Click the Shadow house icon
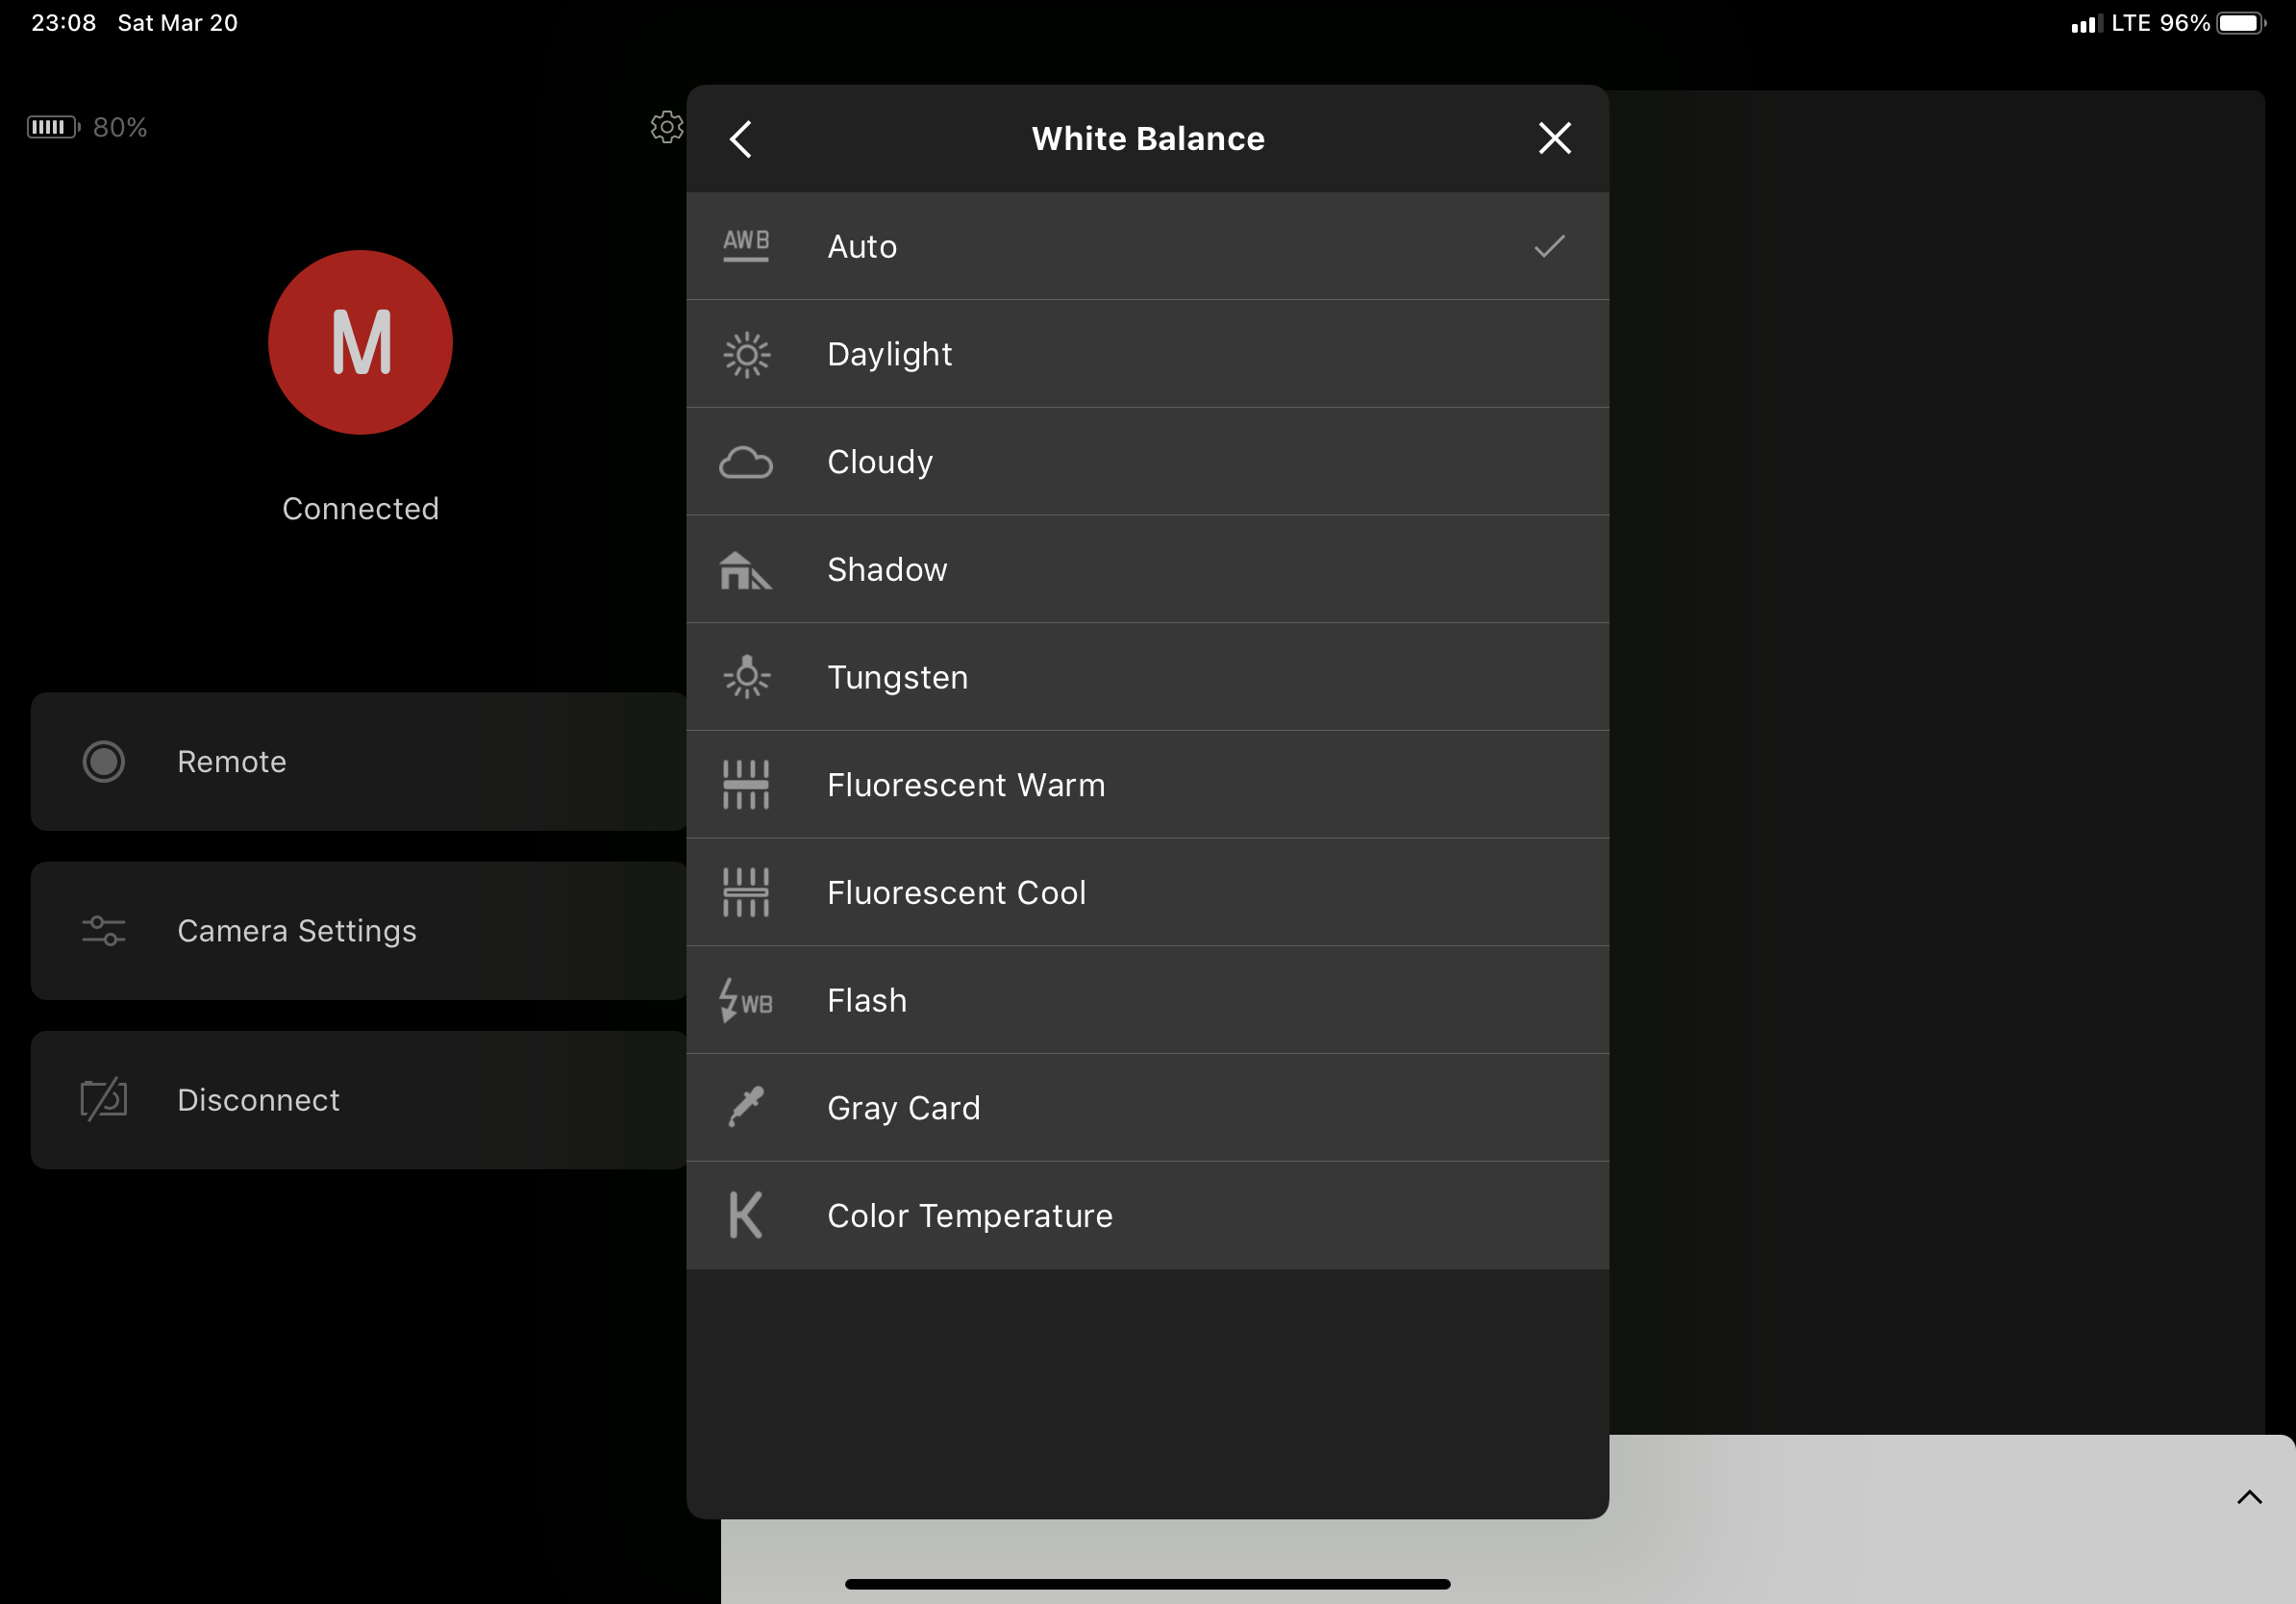Screen dimensions: 2296x1604 (746, 570)
